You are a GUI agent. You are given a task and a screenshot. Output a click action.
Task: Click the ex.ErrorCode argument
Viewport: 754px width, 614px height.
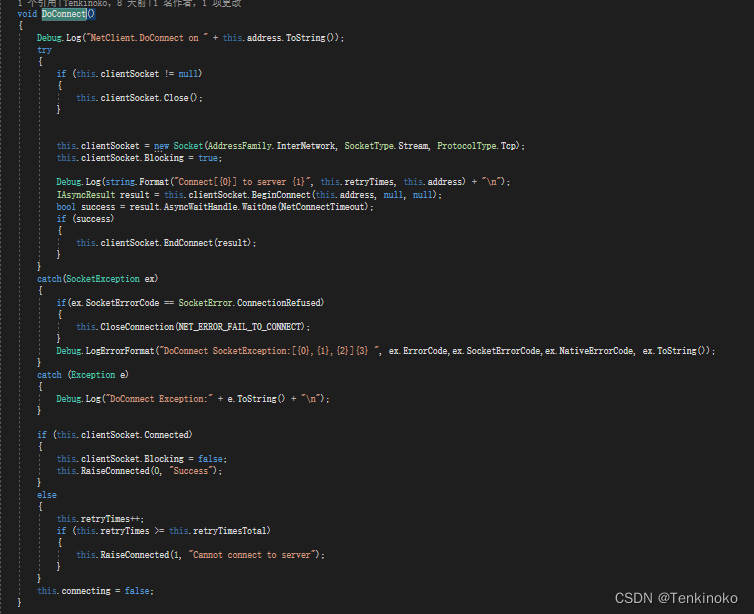(x=418, y=351)
